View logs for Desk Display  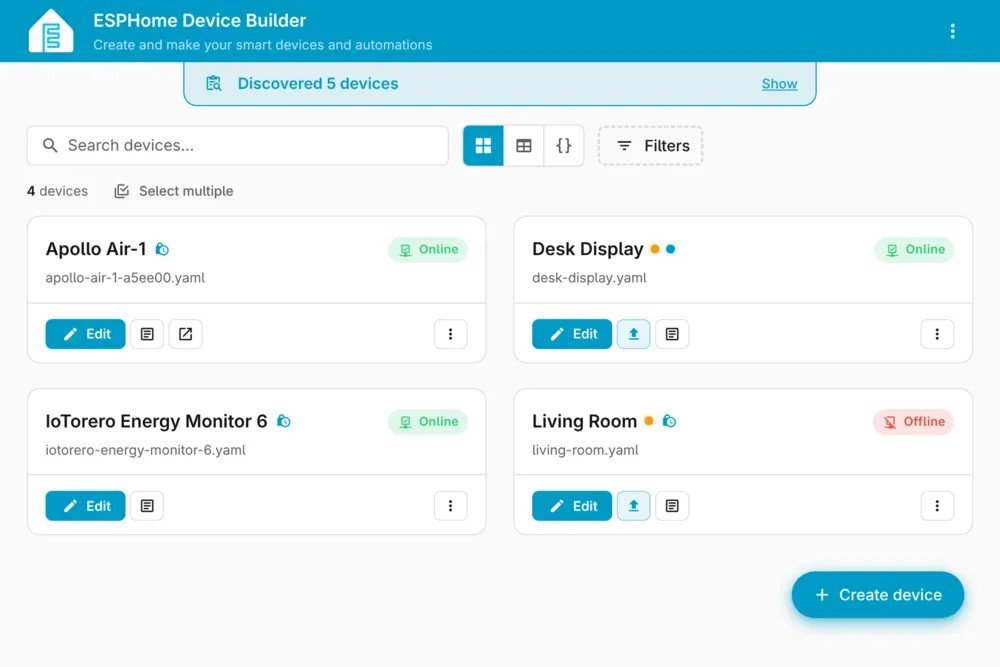pos(672,334)
